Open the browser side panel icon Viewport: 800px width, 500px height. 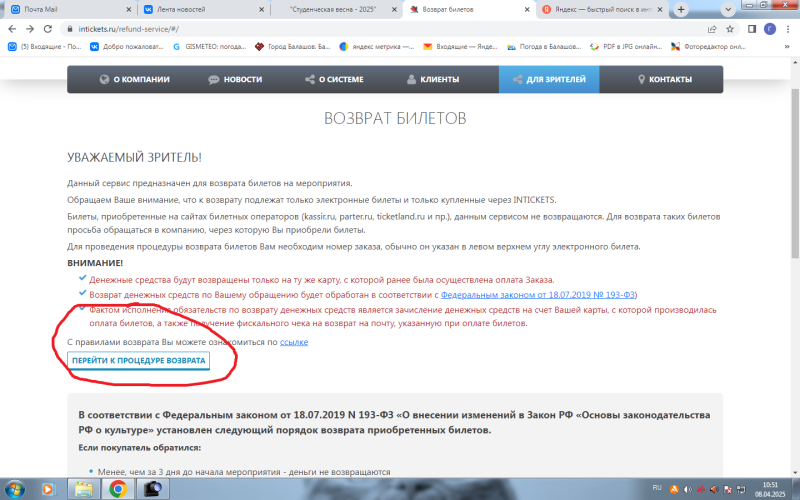(x=752, y=29)
